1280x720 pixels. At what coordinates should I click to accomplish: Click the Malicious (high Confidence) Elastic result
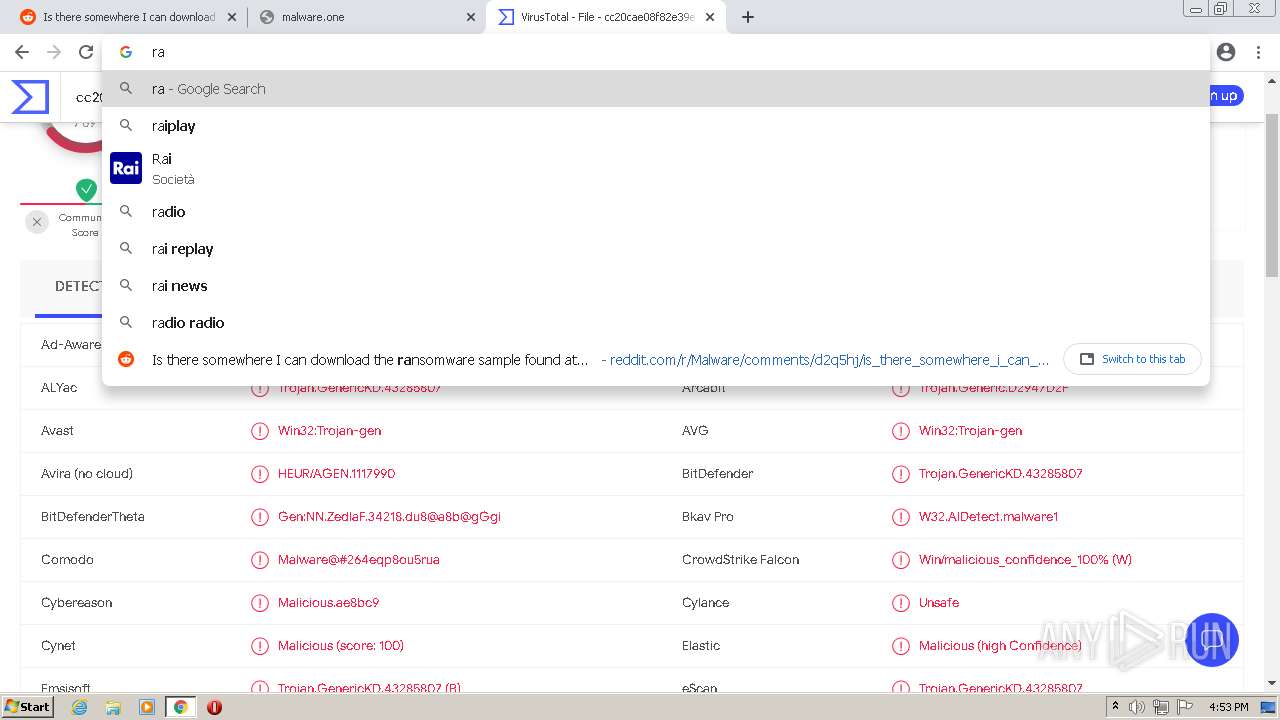(x=1000, y=646)
